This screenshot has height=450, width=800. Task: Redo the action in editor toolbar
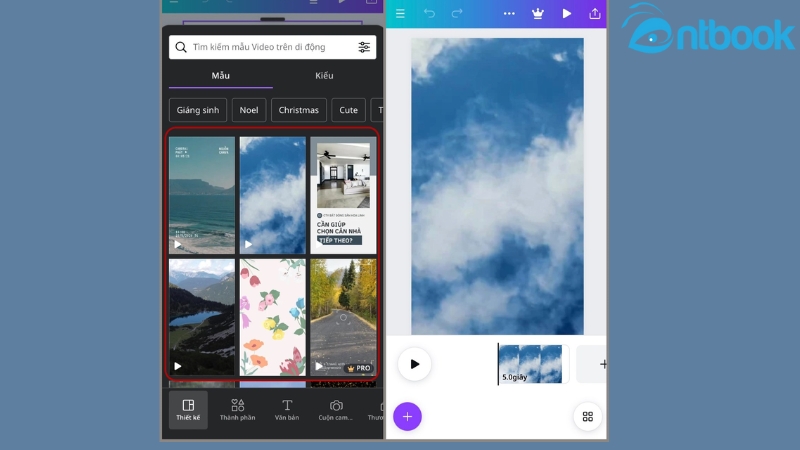[x=457, y=14]
